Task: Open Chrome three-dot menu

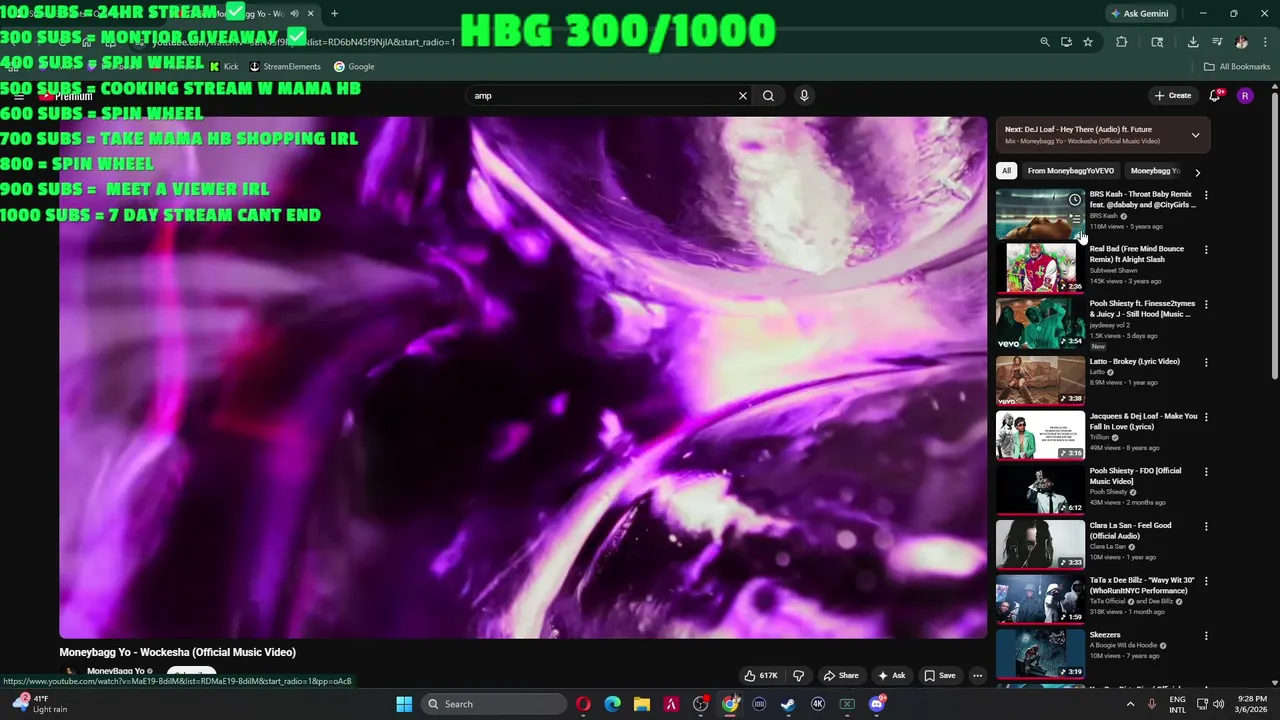Action: [1264, 42]
